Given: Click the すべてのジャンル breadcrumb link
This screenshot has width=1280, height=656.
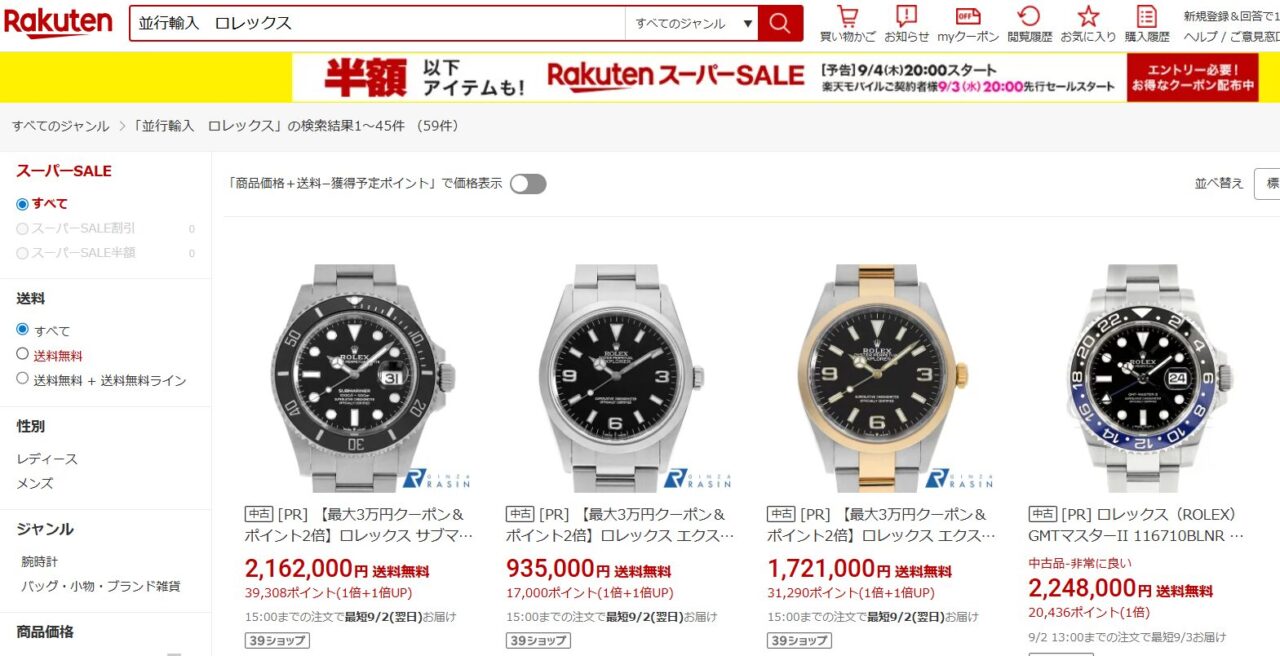Looking at the screenshot, I should 61,126.
